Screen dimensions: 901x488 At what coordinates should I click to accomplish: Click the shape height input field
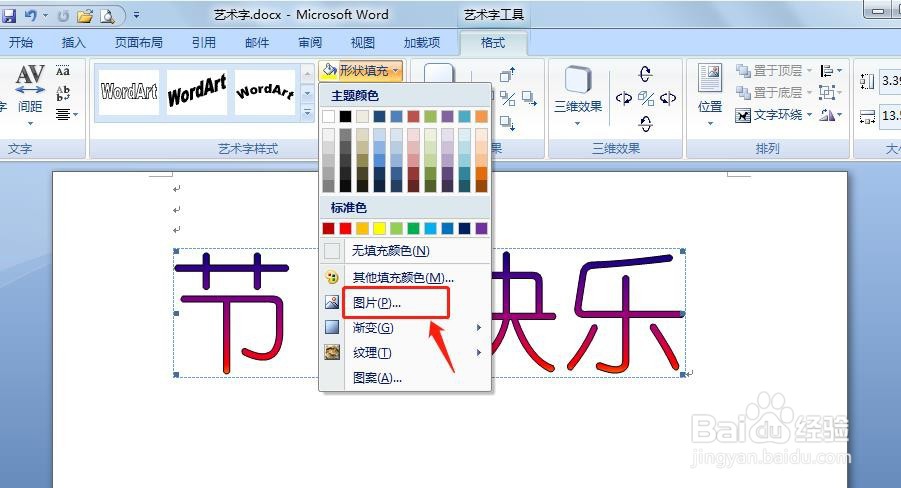click(x=890, y=80)
